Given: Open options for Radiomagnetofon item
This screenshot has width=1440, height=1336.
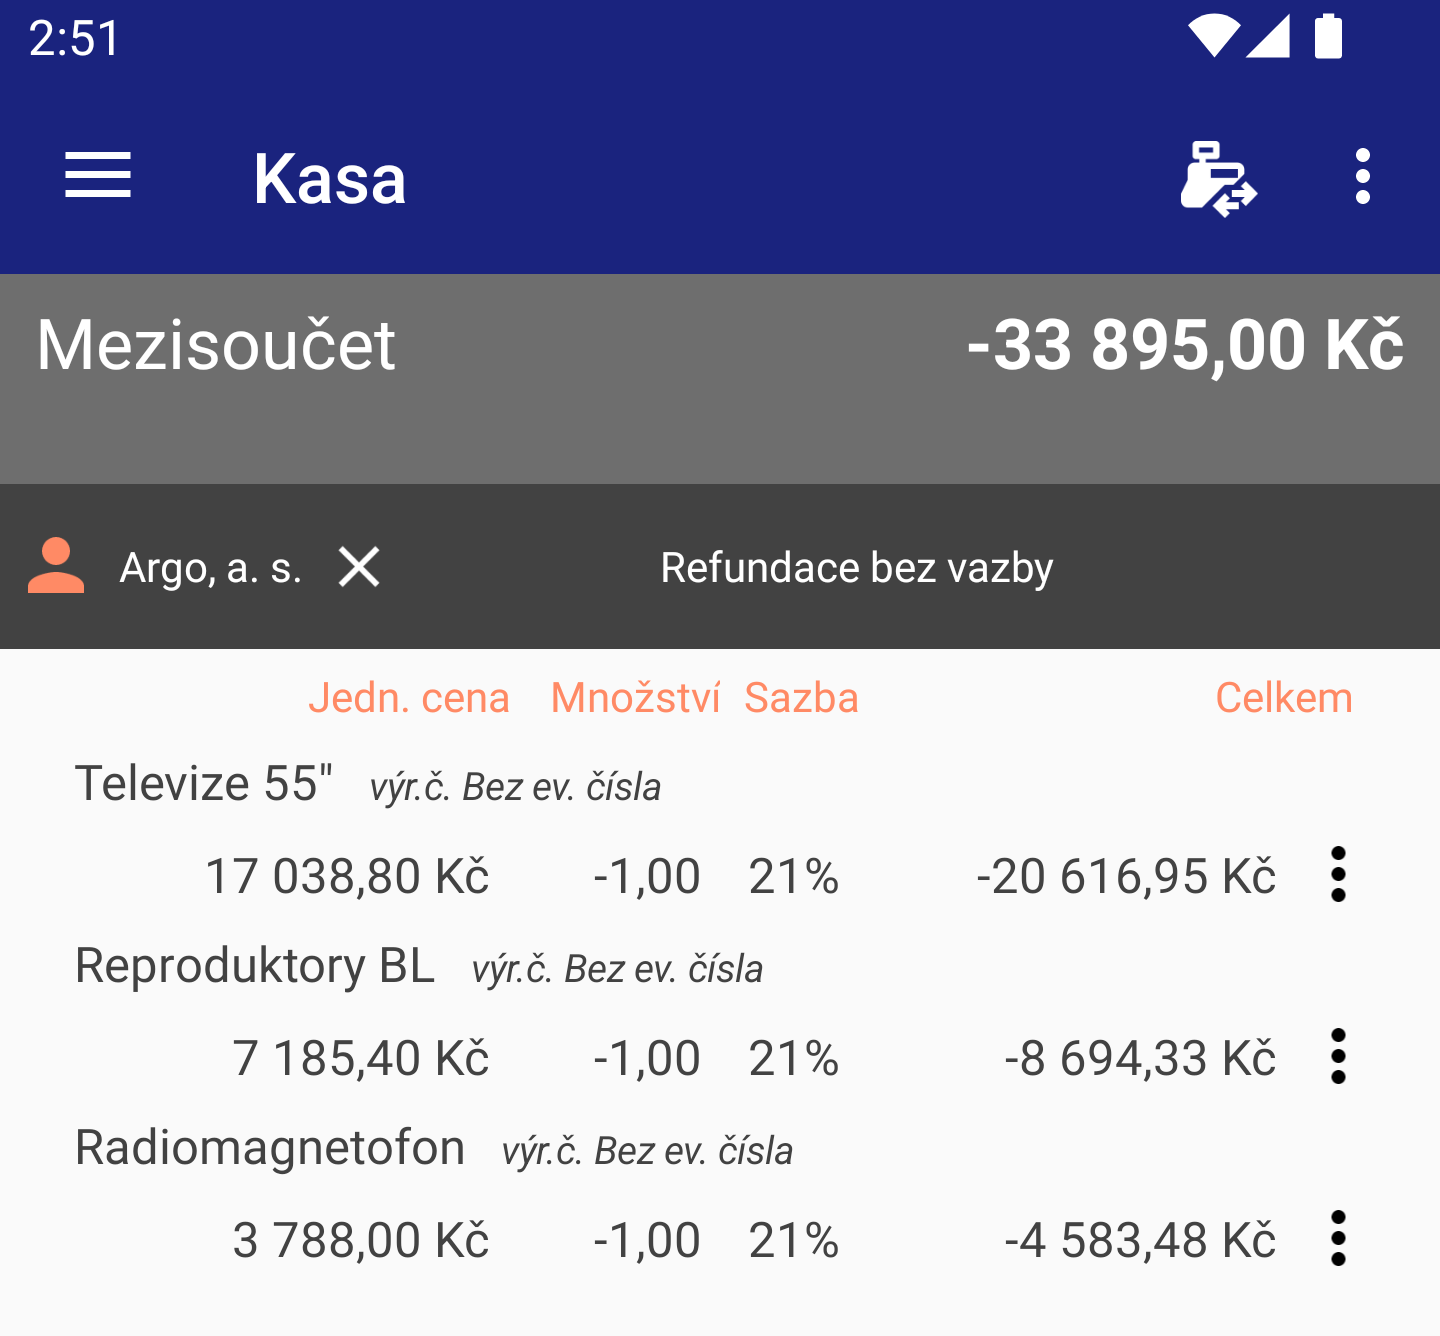Looking at the screenshot, I should 1339,1238.
